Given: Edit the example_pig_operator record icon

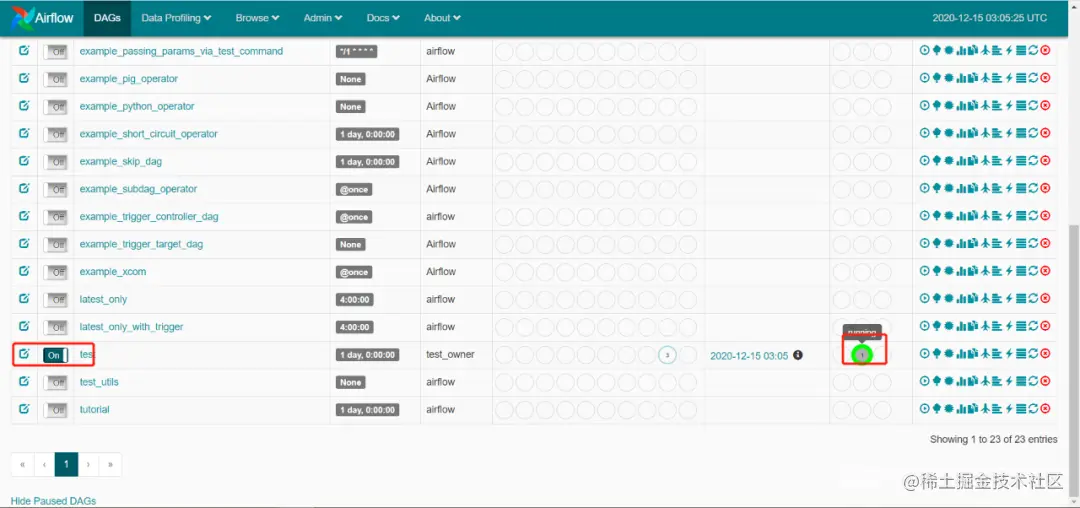Looking at the screenshot, I should (x=24, y=78).
